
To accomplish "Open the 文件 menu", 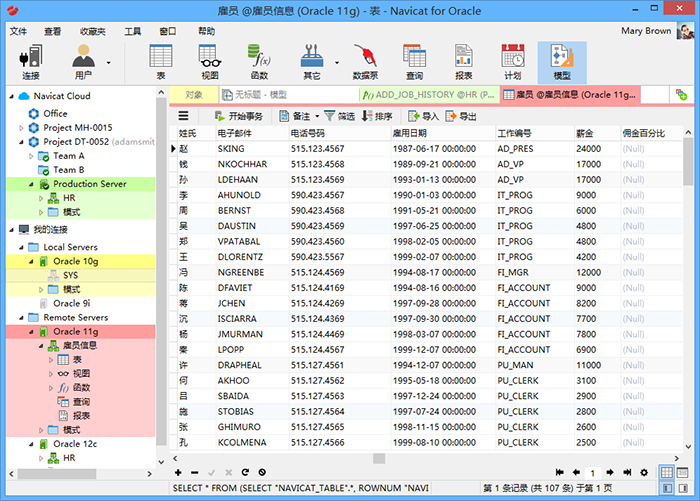I will pyautogui.click(x=18, y=31).
